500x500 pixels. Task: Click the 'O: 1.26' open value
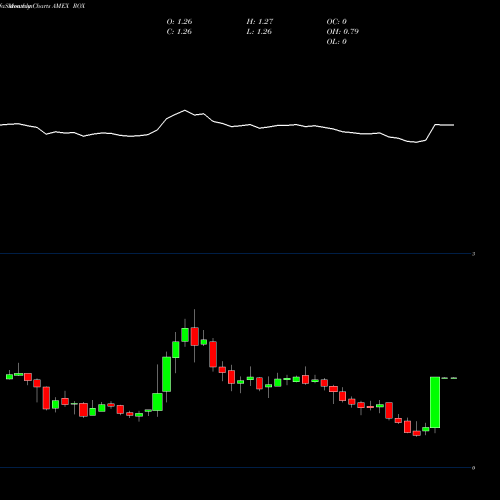pos(179,22)
